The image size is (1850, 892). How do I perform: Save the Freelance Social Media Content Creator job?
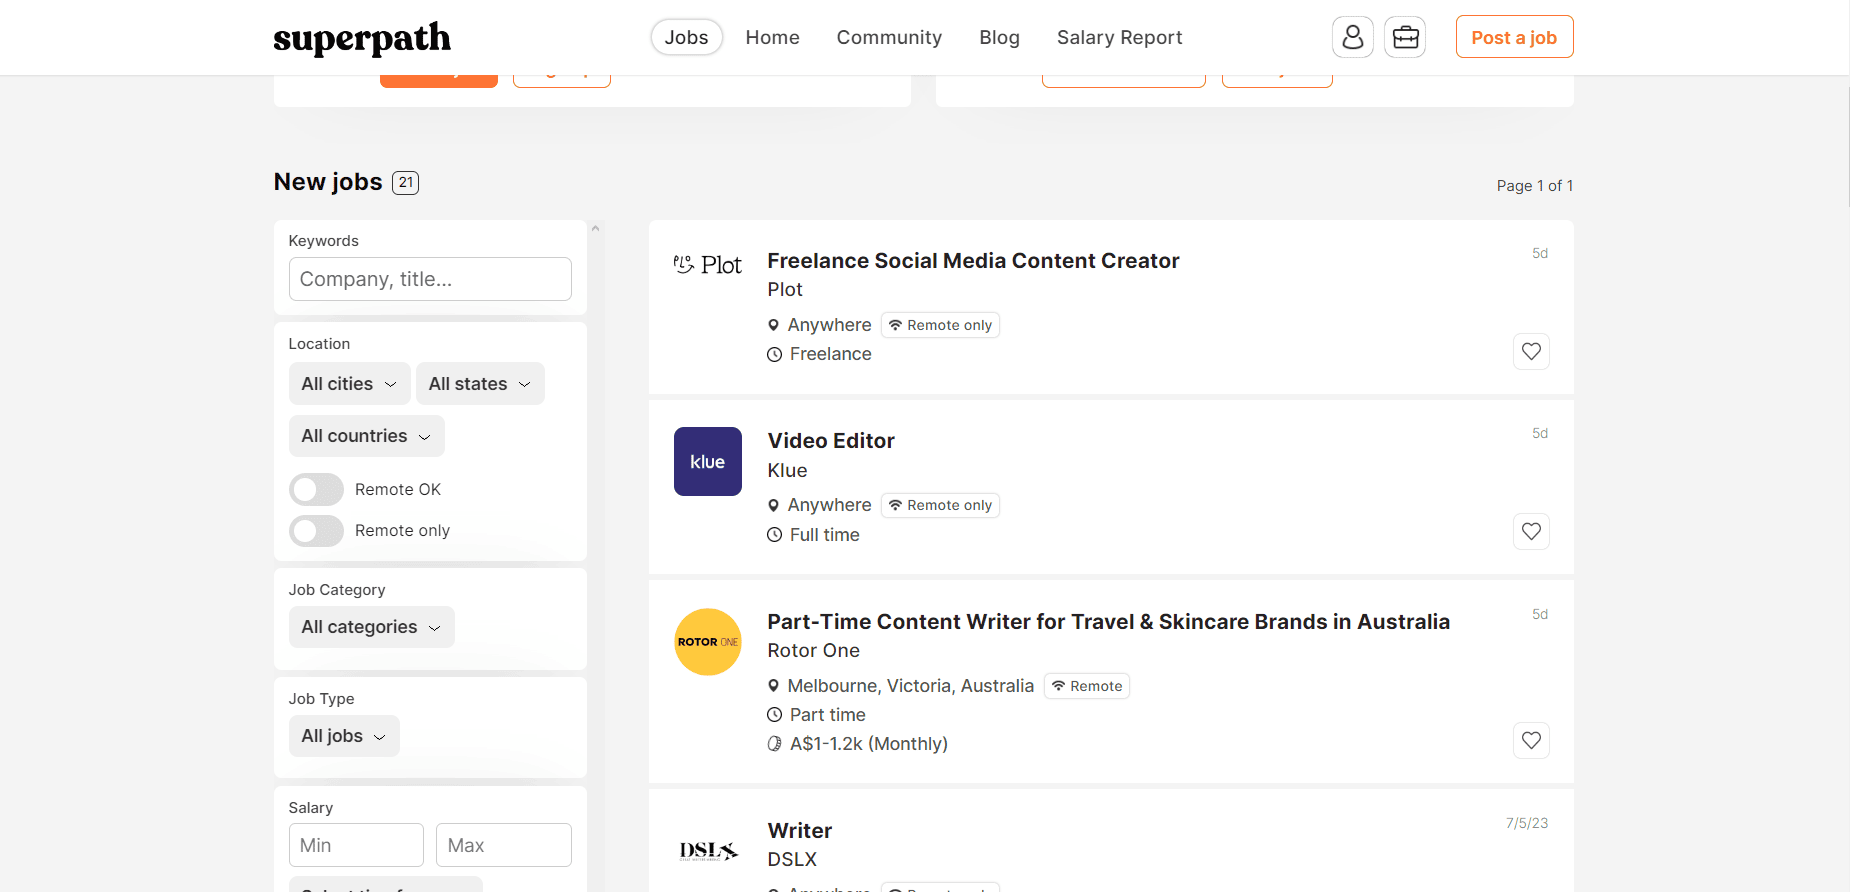(1531, 351)
